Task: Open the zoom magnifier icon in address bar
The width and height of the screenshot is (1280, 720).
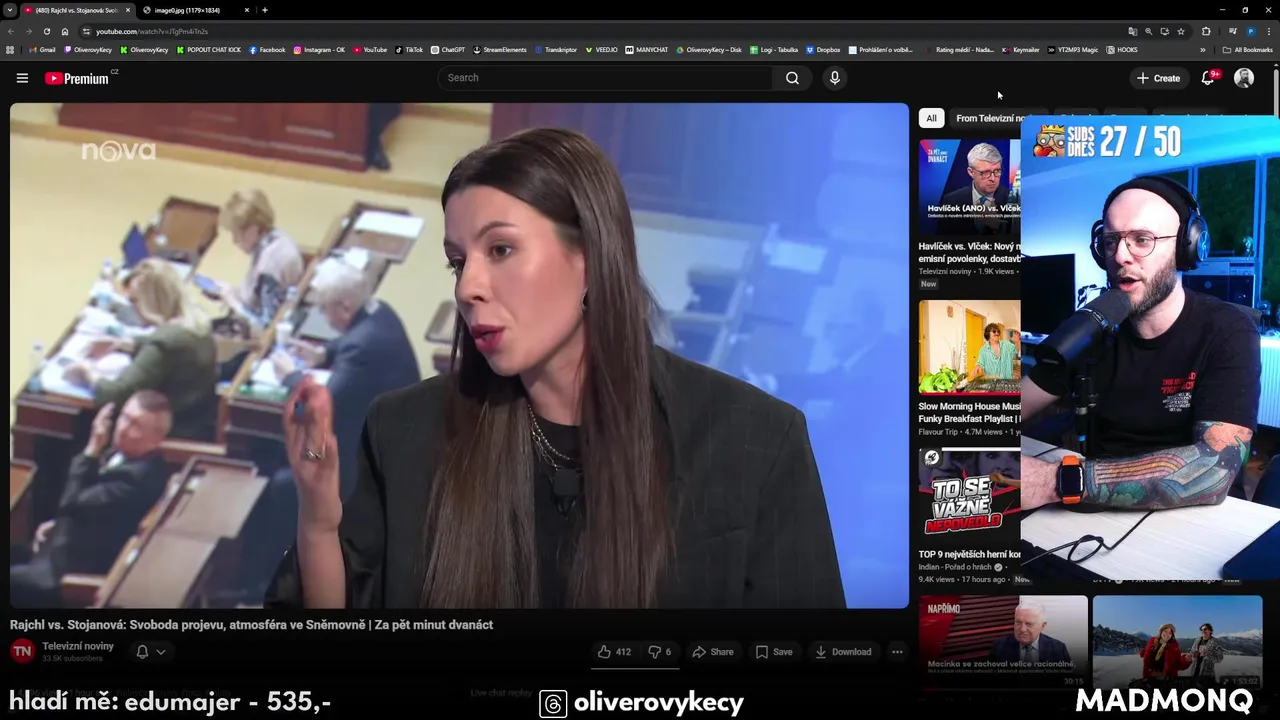Action: click(1148, 31)
